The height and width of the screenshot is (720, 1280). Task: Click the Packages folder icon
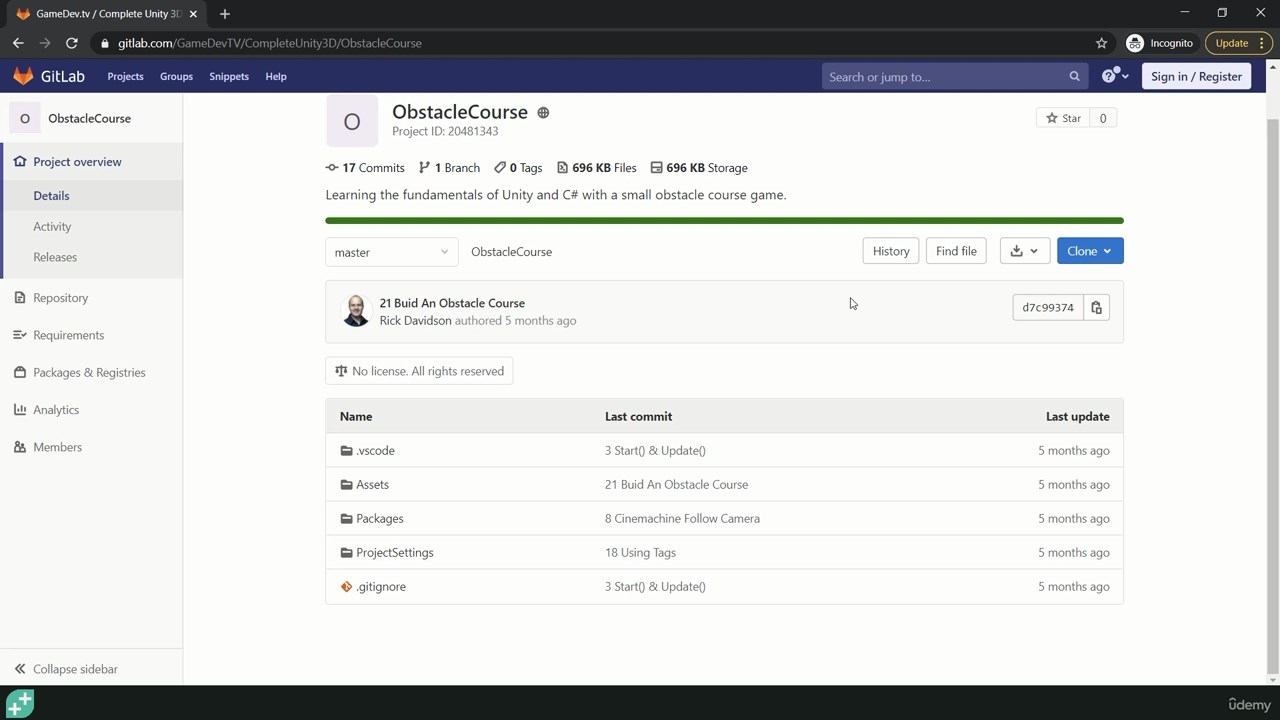(x=346, y=518)
